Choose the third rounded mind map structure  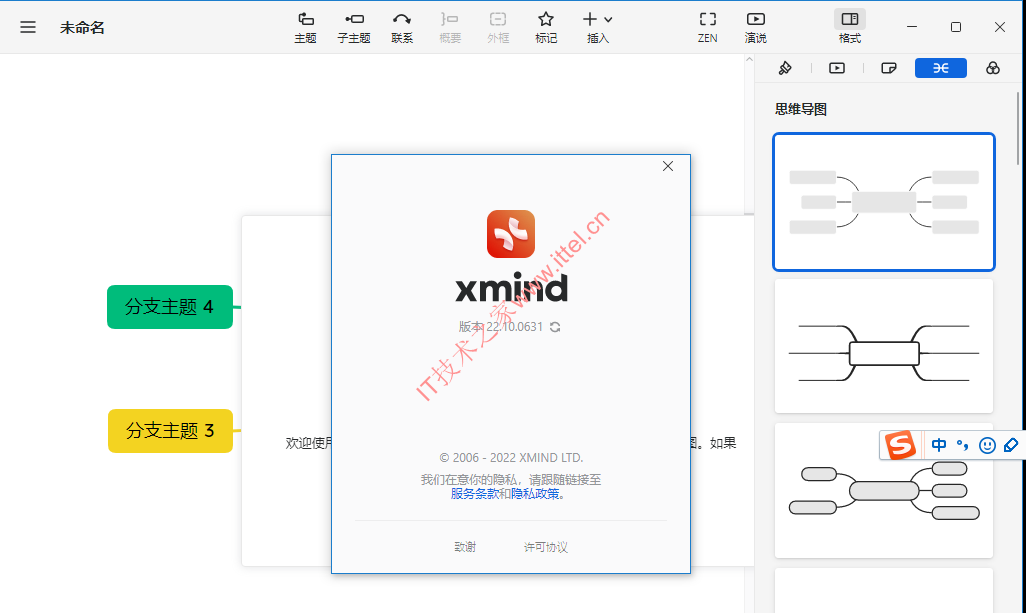tap(884, 491)
